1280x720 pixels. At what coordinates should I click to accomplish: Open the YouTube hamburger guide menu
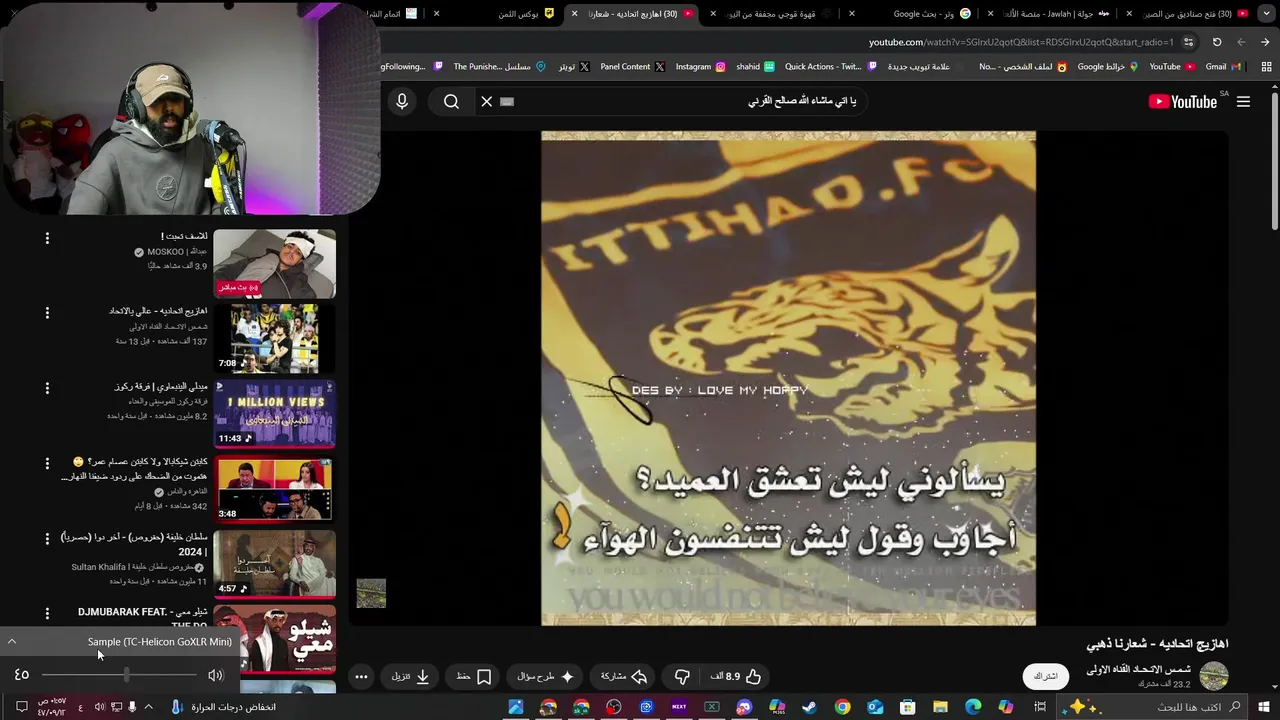tap(1243, 101)
